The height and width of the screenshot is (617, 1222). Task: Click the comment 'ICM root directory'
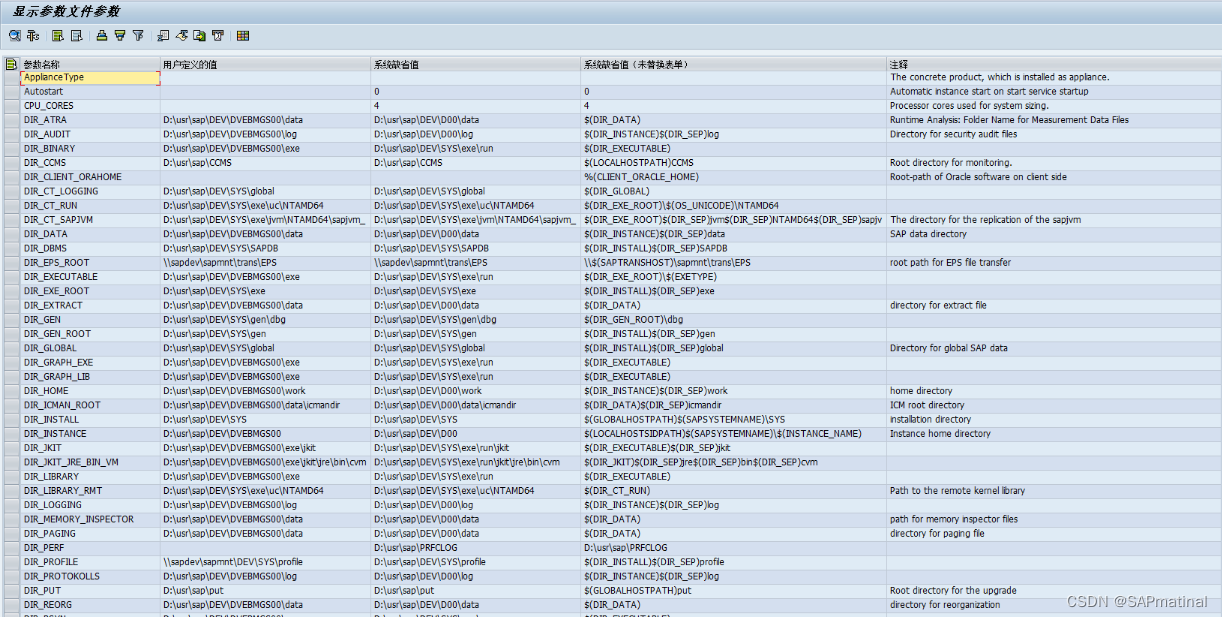pos(927,405)
